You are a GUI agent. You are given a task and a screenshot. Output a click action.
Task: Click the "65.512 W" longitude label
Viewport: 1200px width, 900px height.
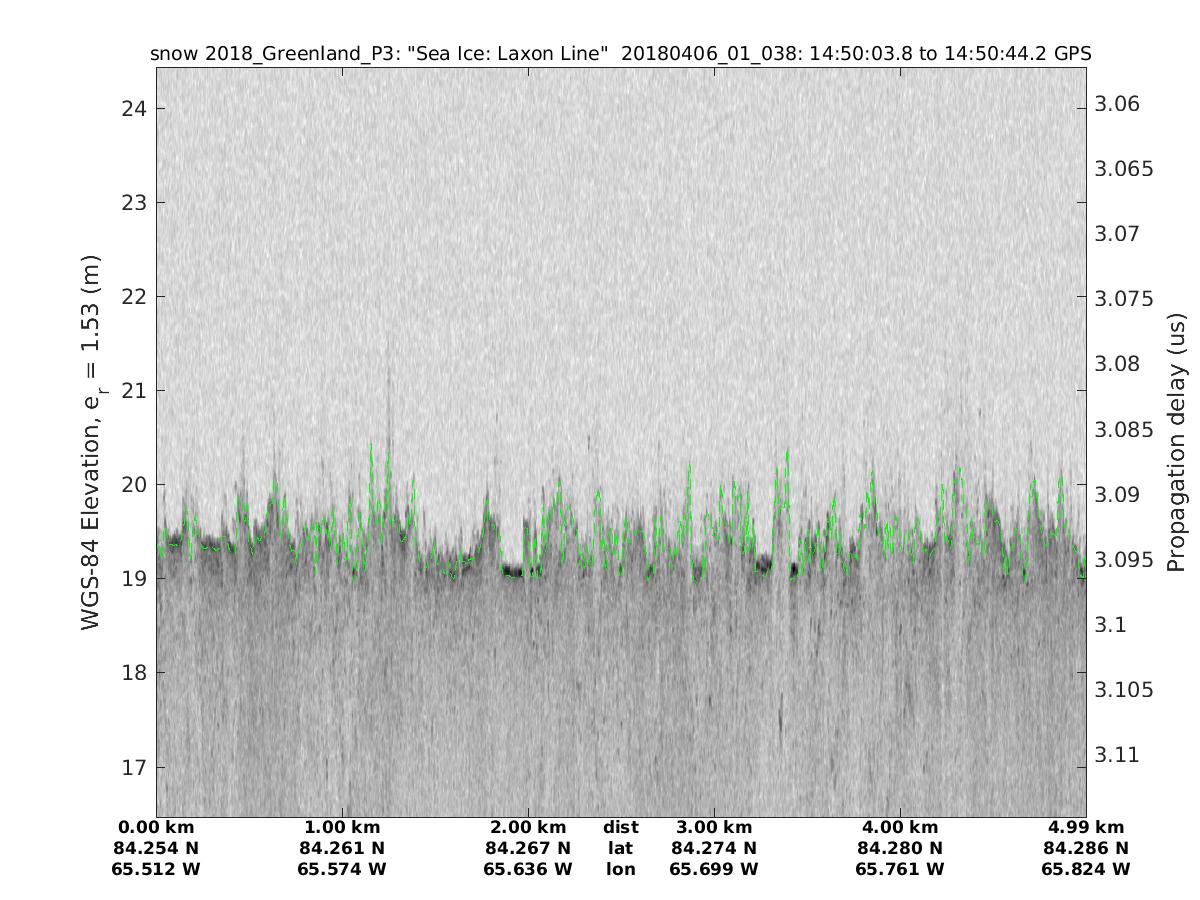coord(158,869)
